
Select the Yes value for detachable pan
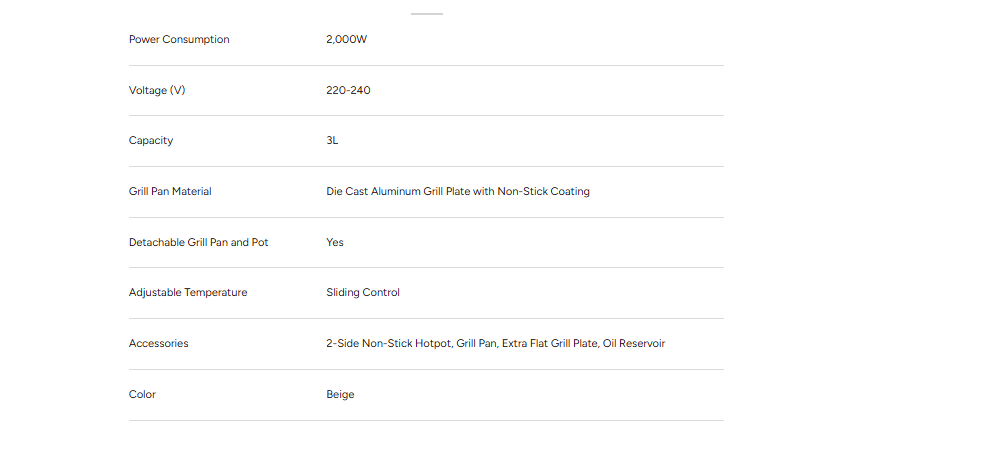335,242
